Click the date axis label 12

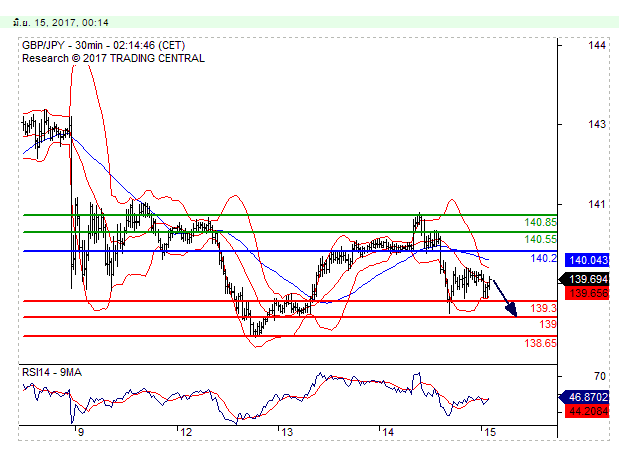[x=186, y=433]
